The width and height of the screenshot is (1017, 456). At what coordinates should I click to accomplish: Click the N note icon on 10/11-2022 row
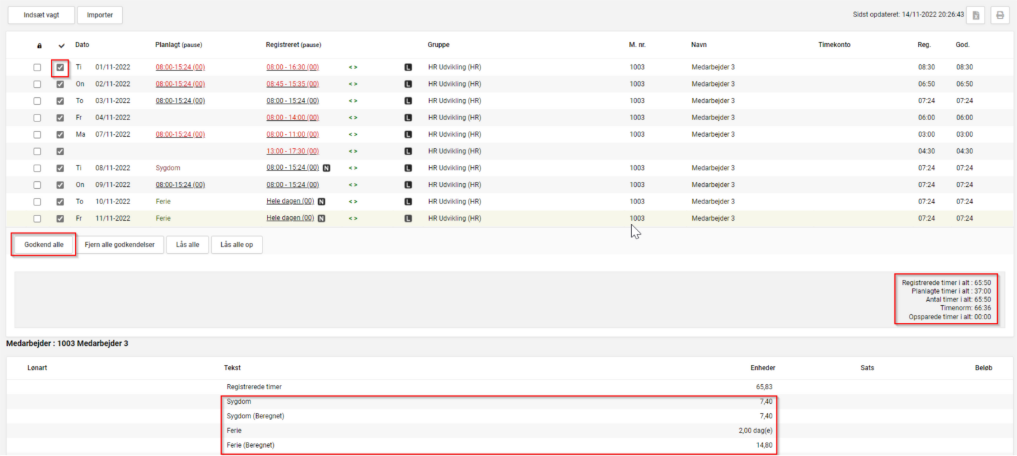(x=322, y=201)
